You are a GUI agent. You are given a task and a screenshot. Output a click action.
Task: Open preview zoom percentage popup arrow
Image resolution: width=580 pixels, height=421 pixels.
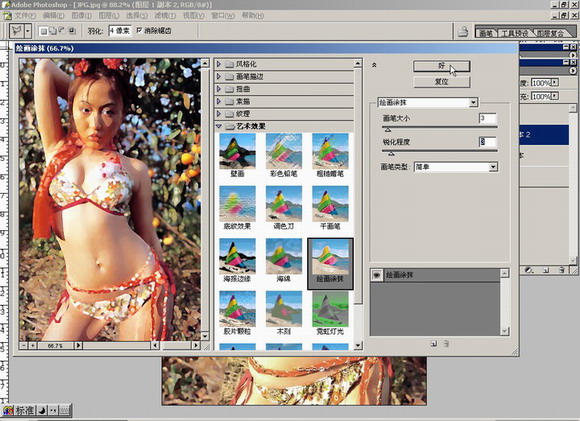coord(78,346)
